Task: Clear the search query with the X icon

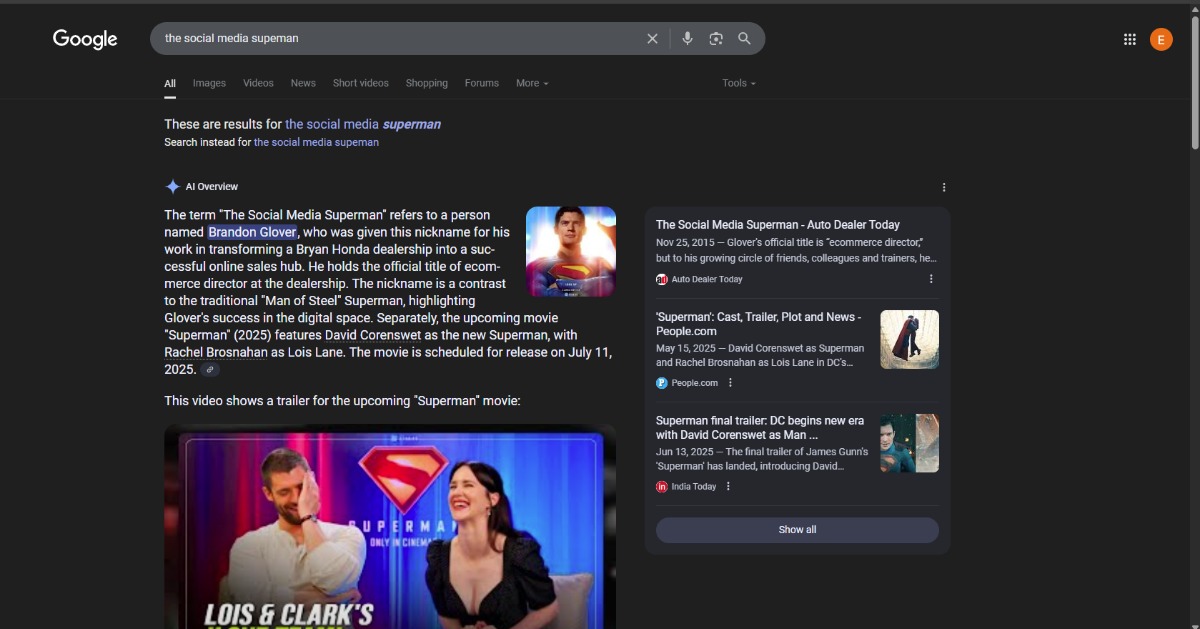Action: coord(652,39)
